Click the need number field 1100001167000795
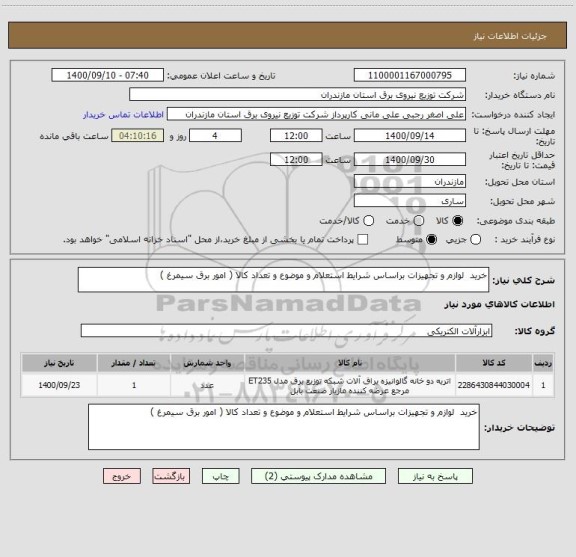 (410, 75)
